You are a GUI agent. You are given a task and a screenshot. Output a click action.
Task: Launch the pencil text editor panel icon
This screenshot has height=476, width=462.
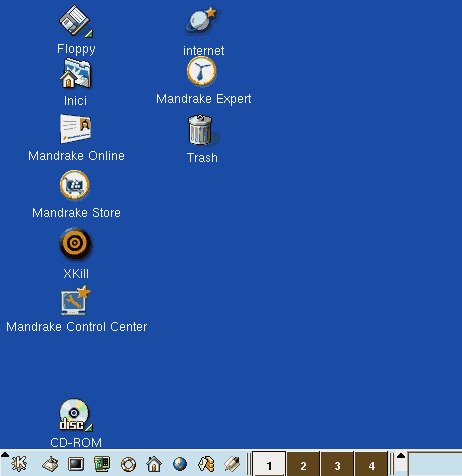[x=232, y=464]
